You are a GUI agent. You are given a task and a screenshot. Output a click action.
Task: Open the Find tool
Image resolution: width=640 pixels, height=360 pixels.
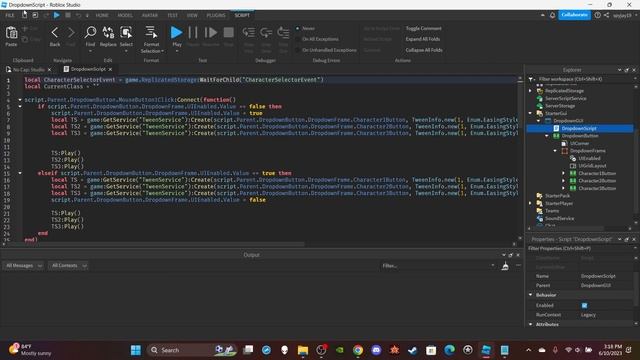point(90,33)
